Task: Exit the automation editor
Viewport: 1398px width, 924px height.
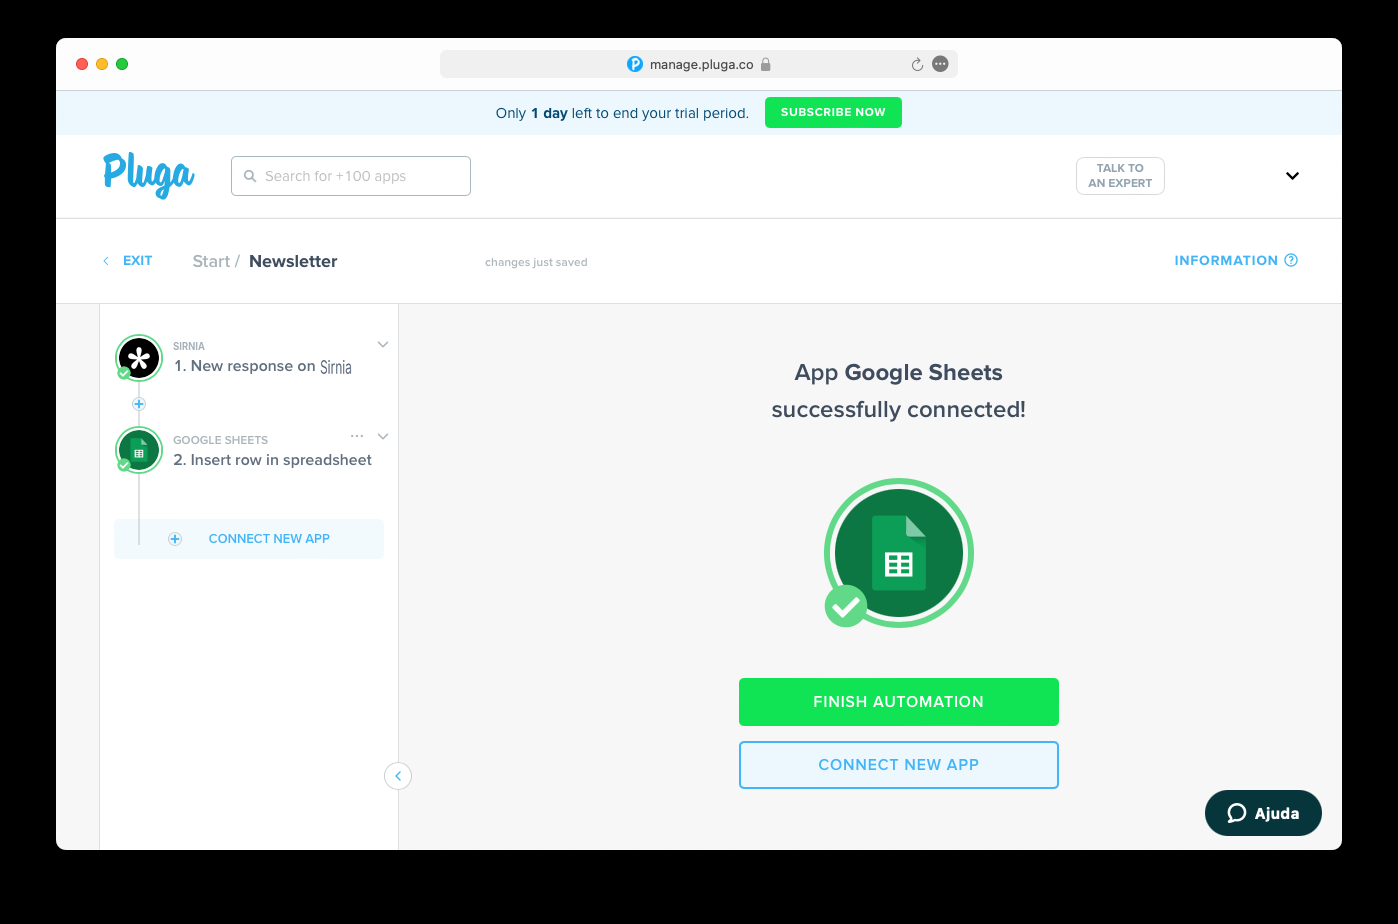Action: (128, 261)
